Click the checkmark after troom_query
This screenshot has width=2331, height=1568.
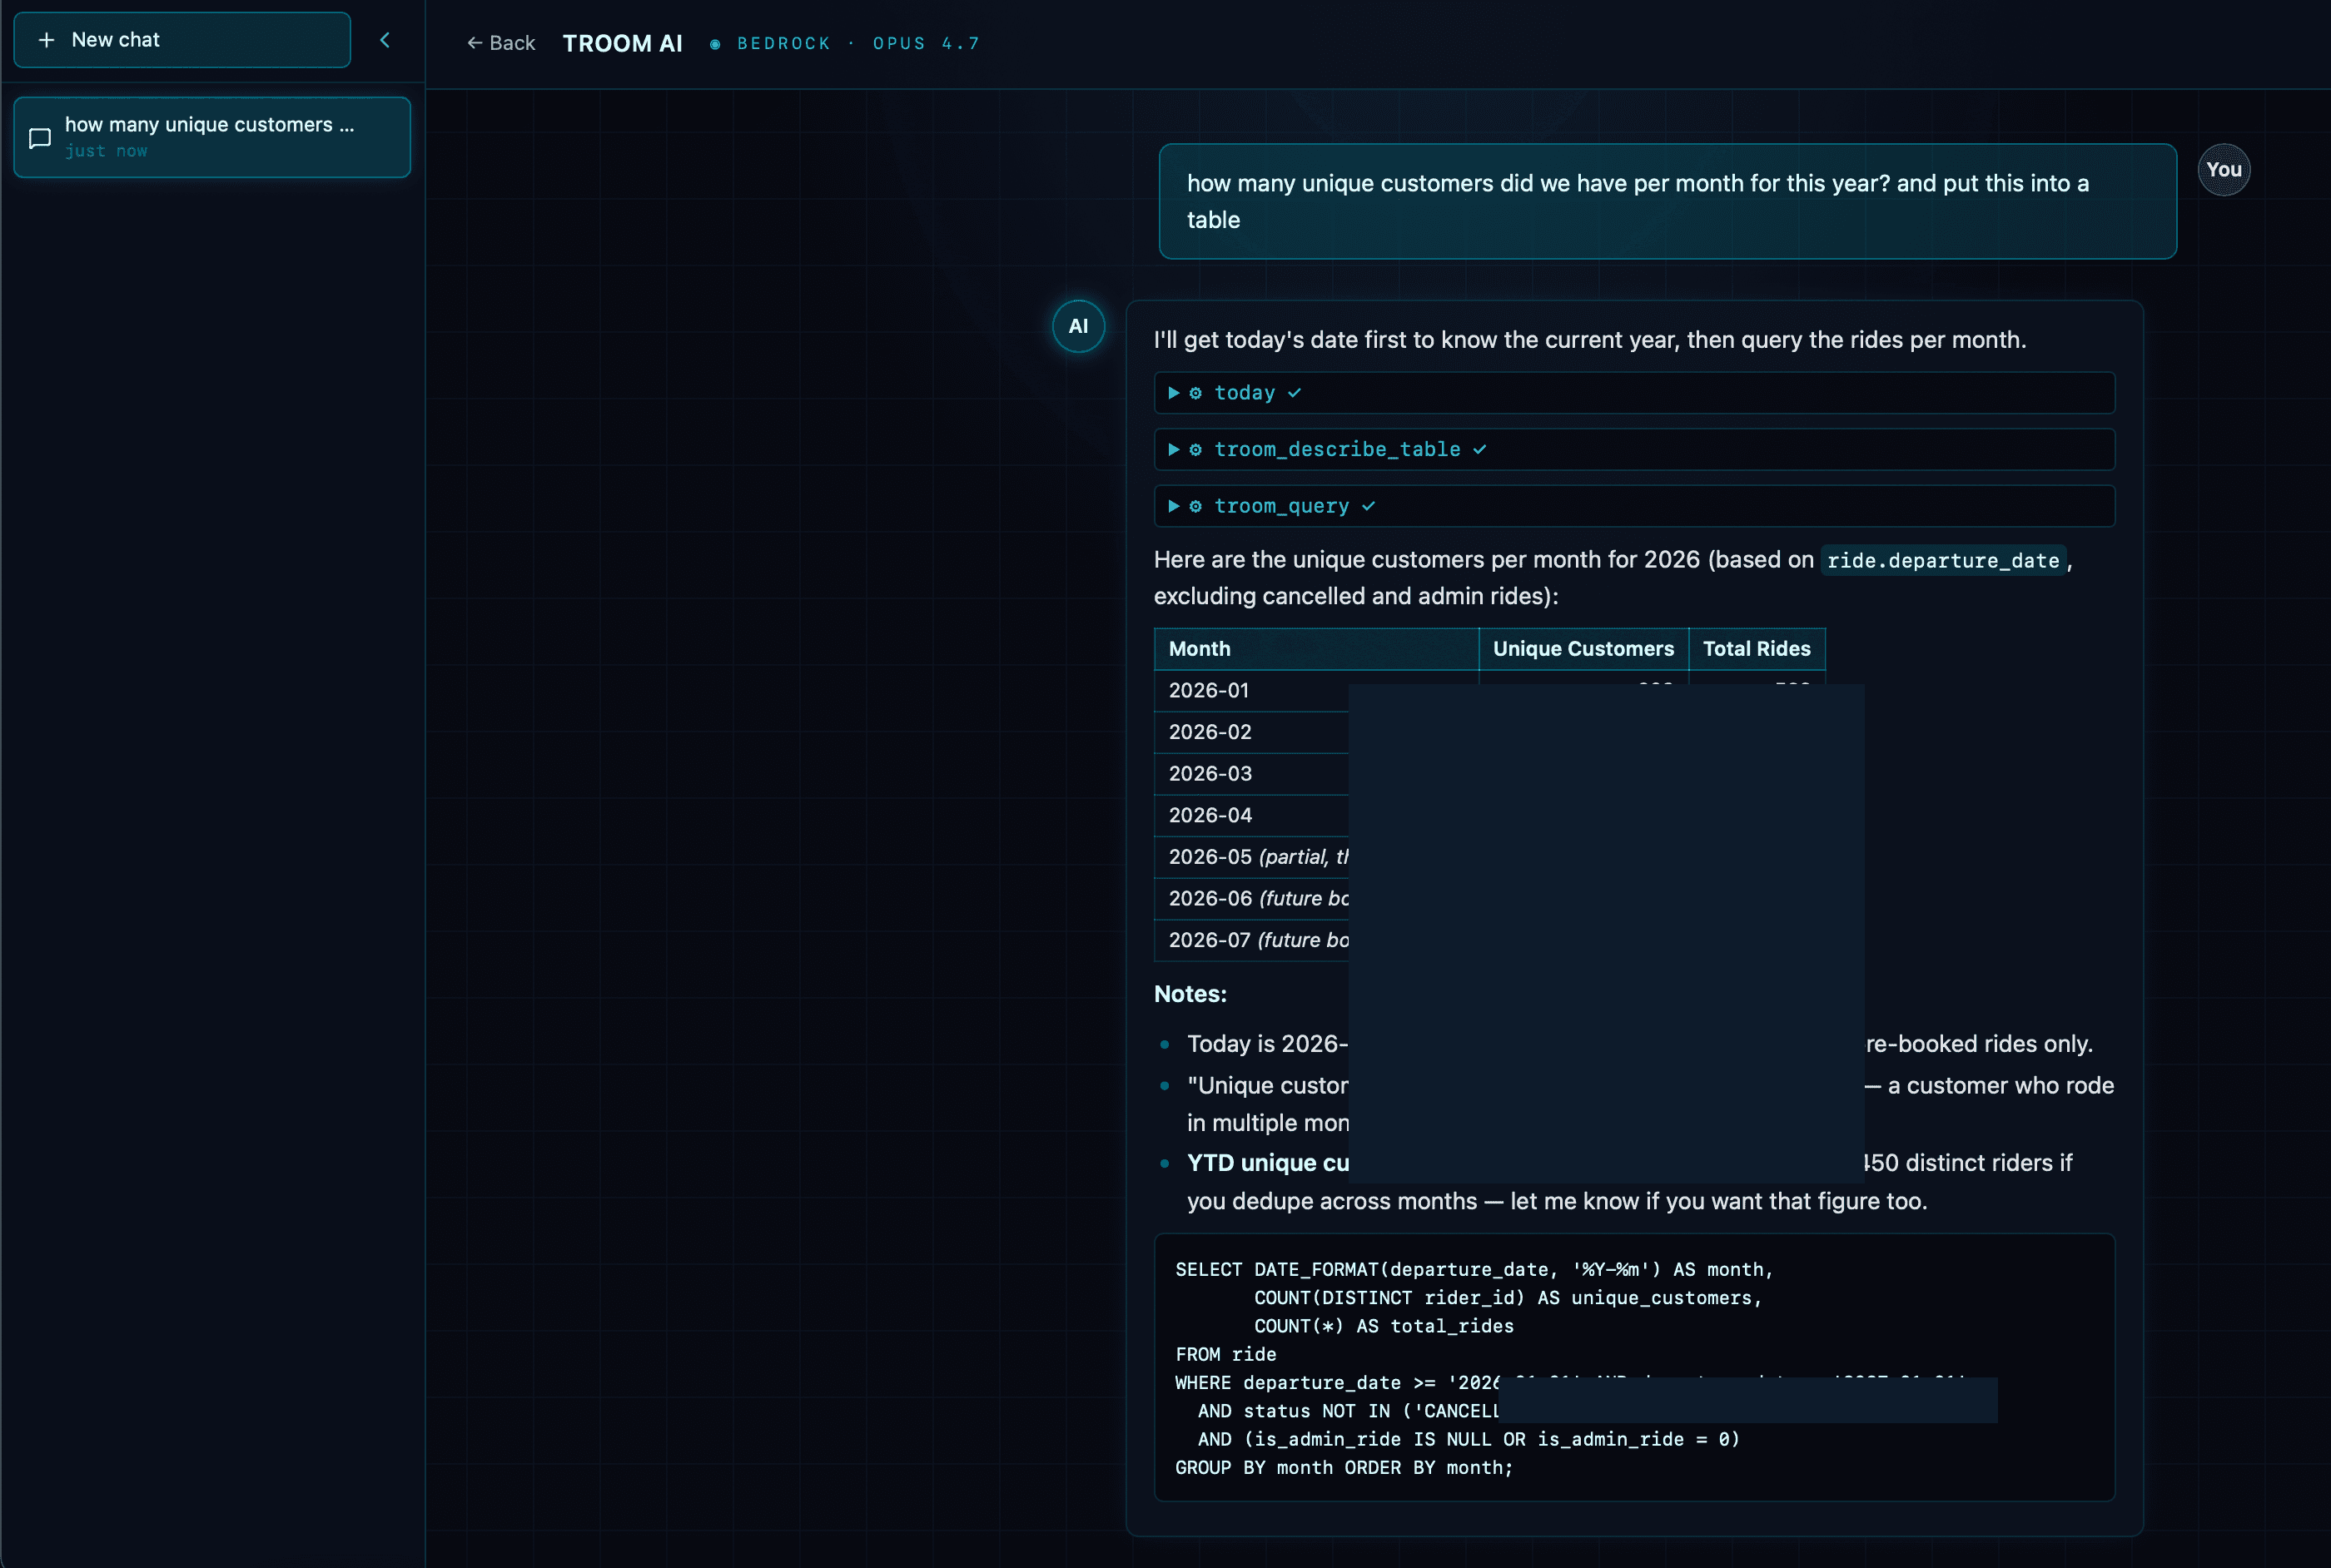pyautogui.click(x=1368, y=506)
